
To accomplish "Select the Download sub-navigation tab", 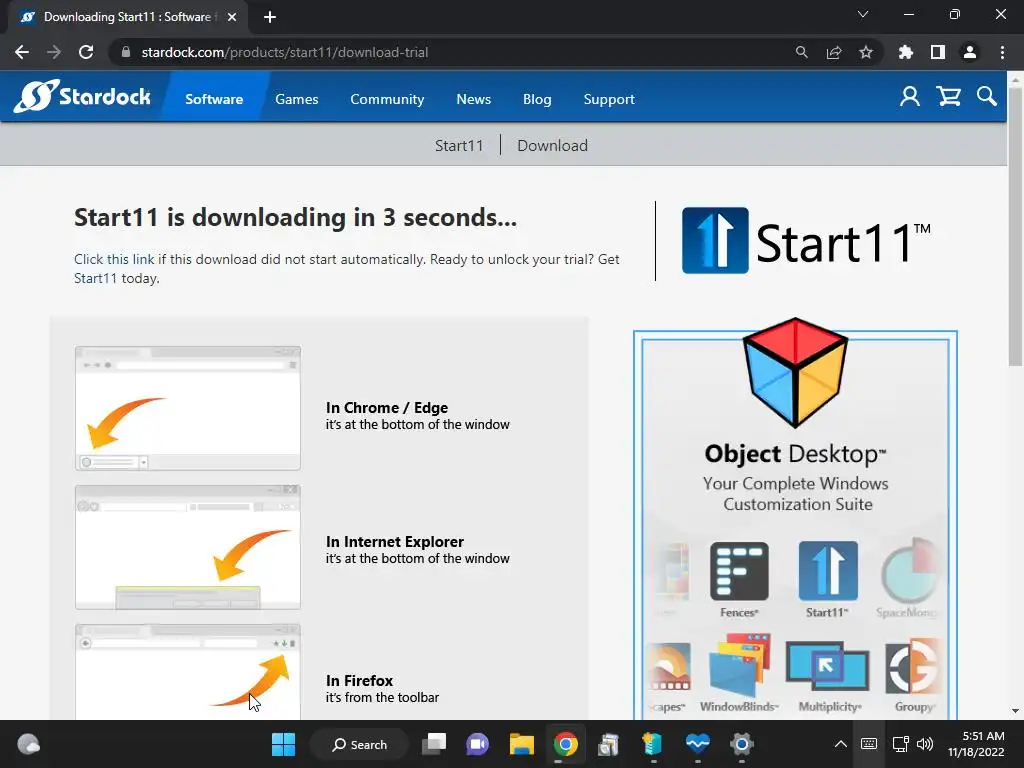I will (x=552, y=145).
